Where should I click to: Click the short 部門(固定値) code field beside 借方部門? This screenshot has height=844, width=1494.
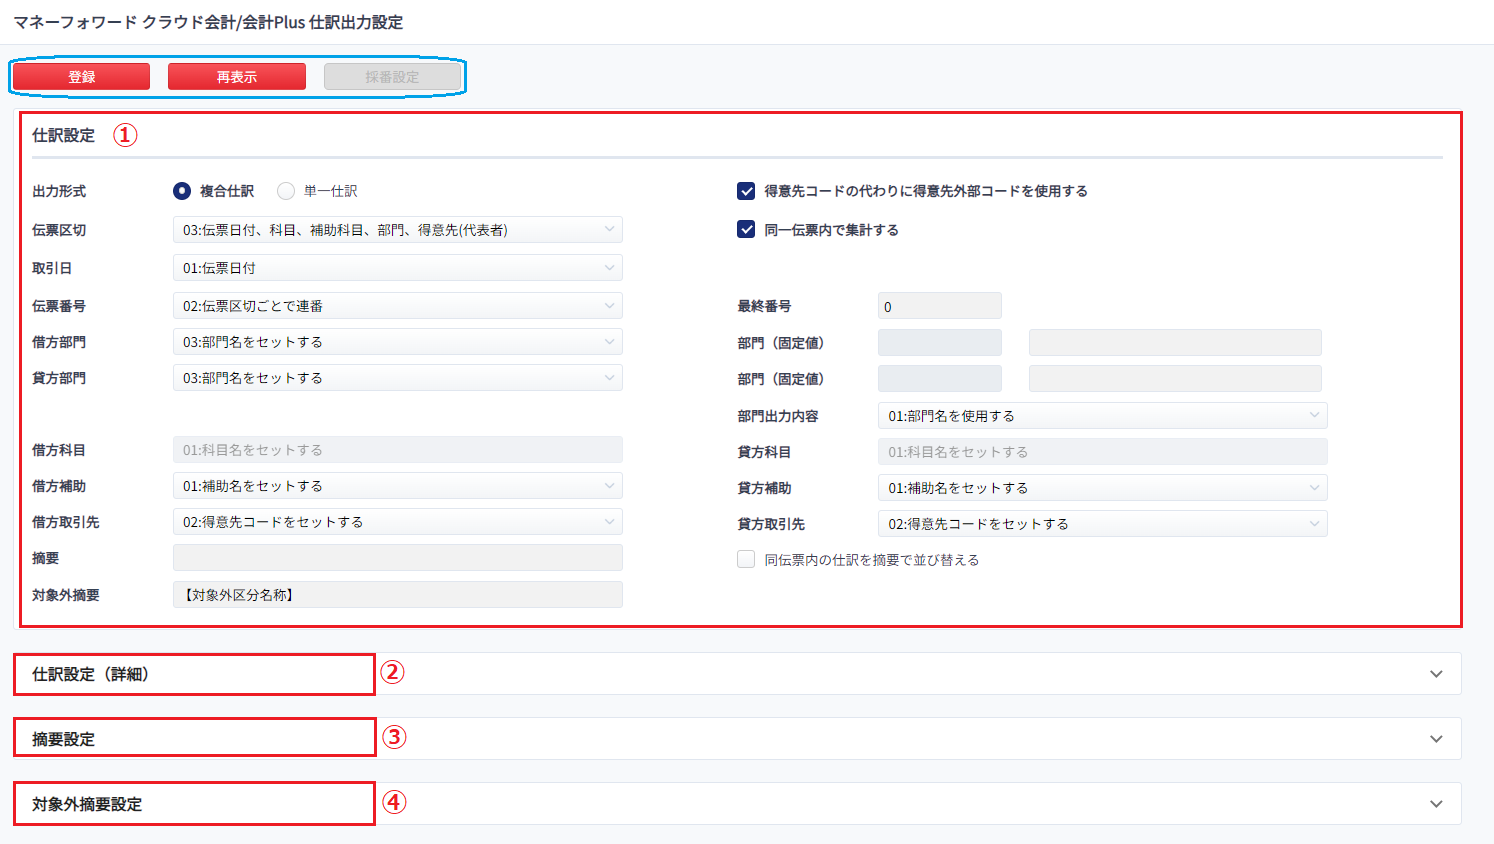[940, 343]
